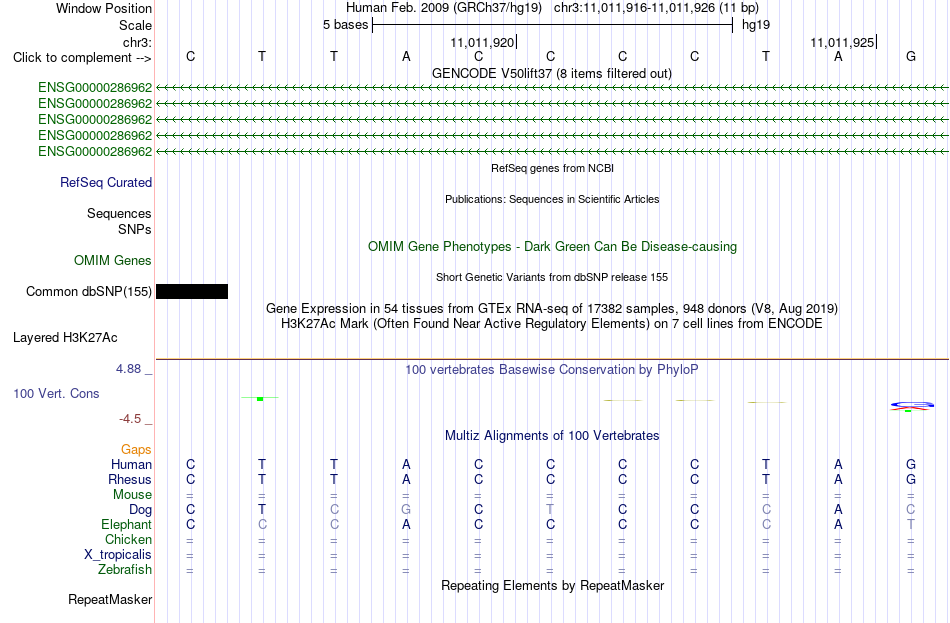Open the OMIM Genes track label
The width and height of the screenshot is (950, 623).
click(113, 261)
